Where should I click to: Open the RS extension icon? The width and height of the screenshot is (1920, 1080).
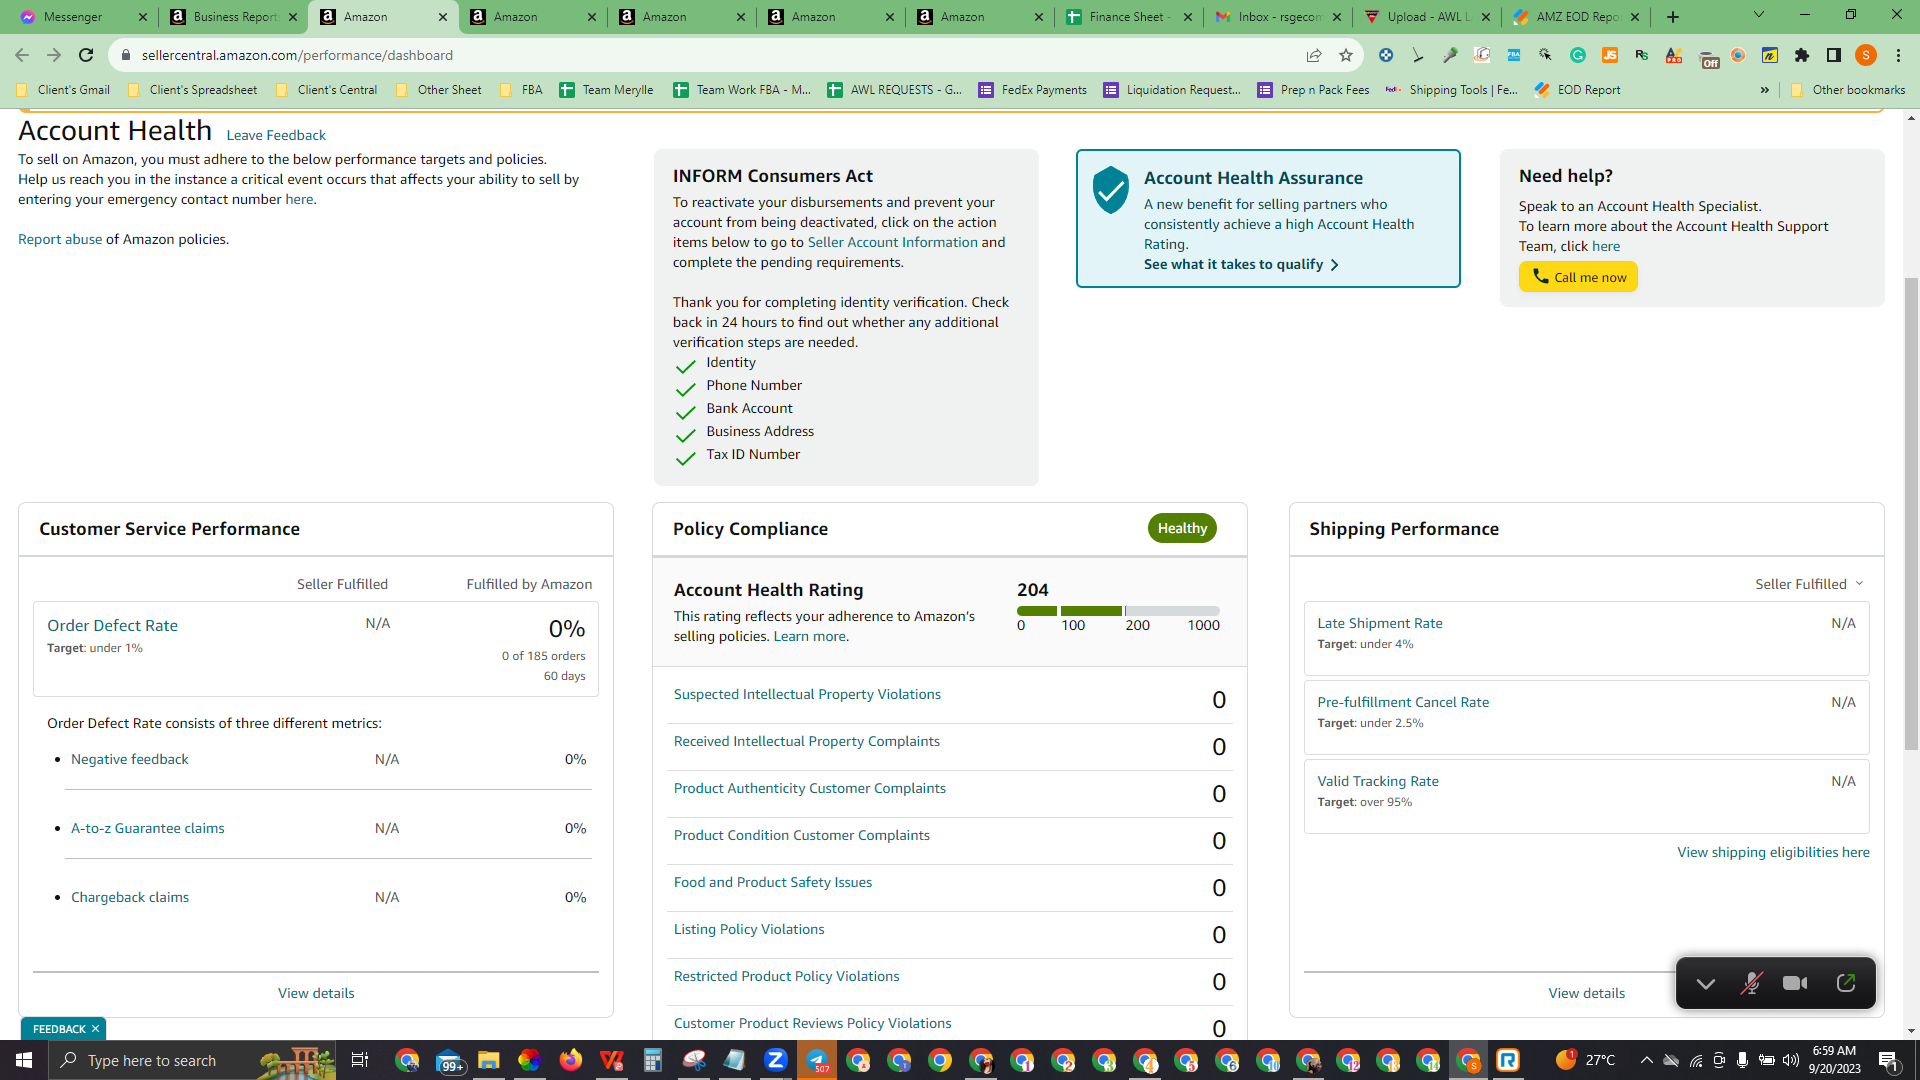click(x=1642, y=55)
